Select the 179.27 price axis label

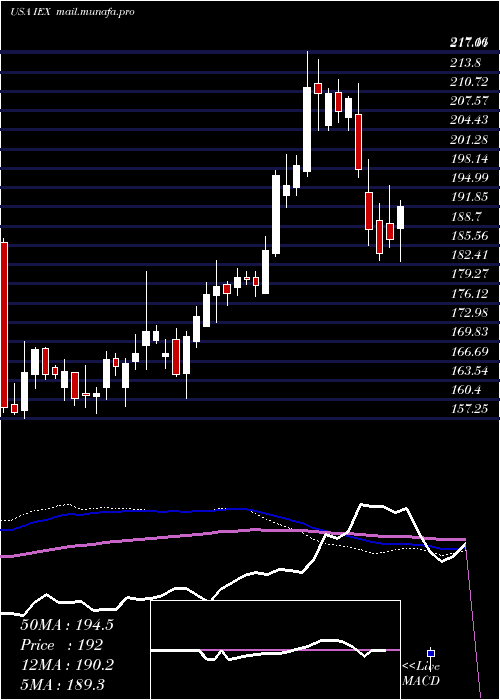(x=469, y=274)
